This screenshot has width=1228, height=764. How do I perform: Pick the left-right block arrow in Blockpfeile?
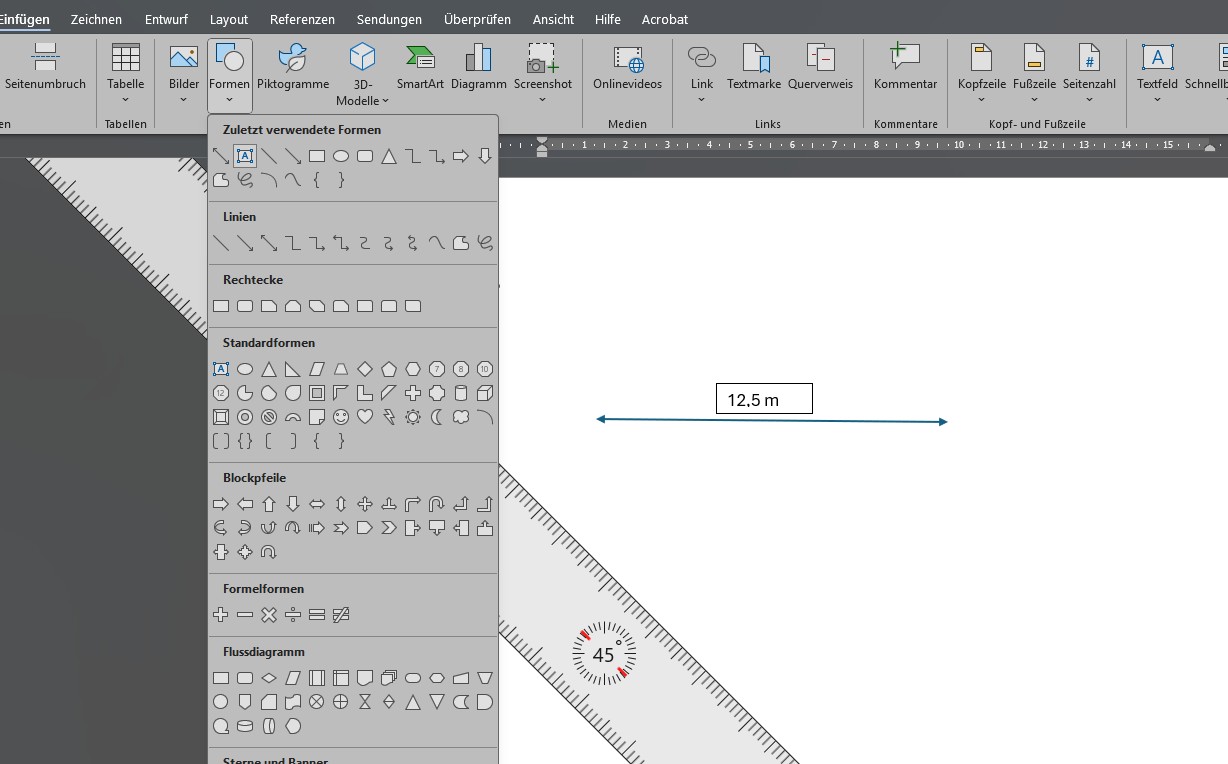317,504
